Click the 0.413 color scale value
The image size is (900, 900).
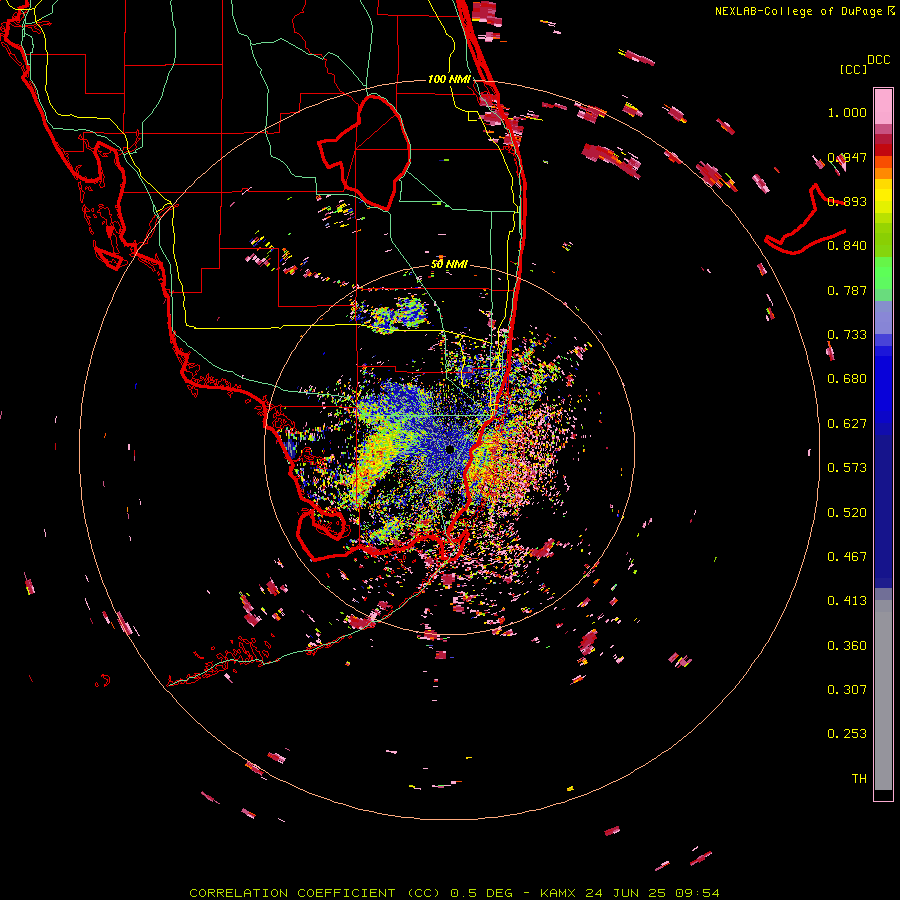847,601
